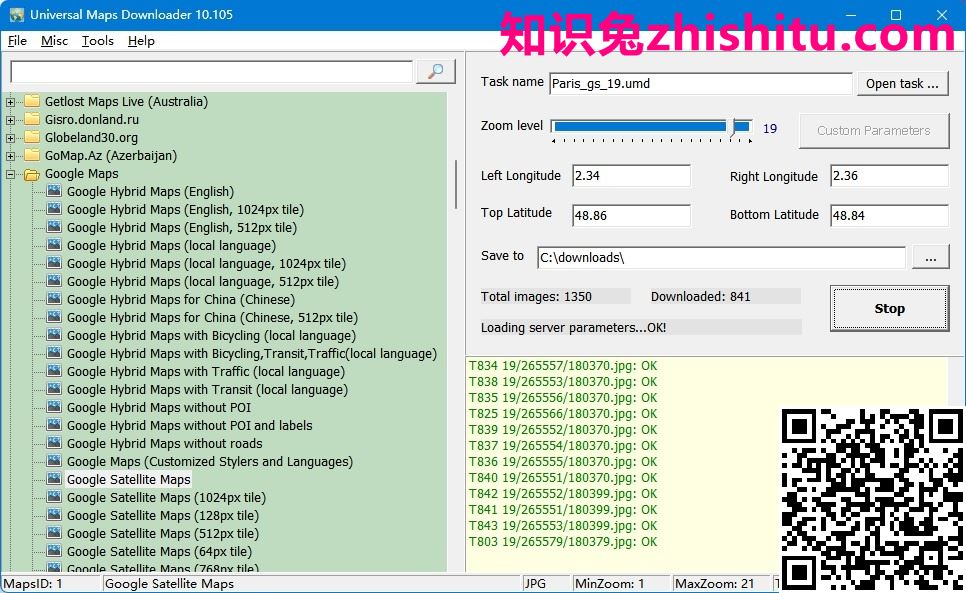Expand the Globeland30.org tree node

pyautogui.click(x=10, y=138)
